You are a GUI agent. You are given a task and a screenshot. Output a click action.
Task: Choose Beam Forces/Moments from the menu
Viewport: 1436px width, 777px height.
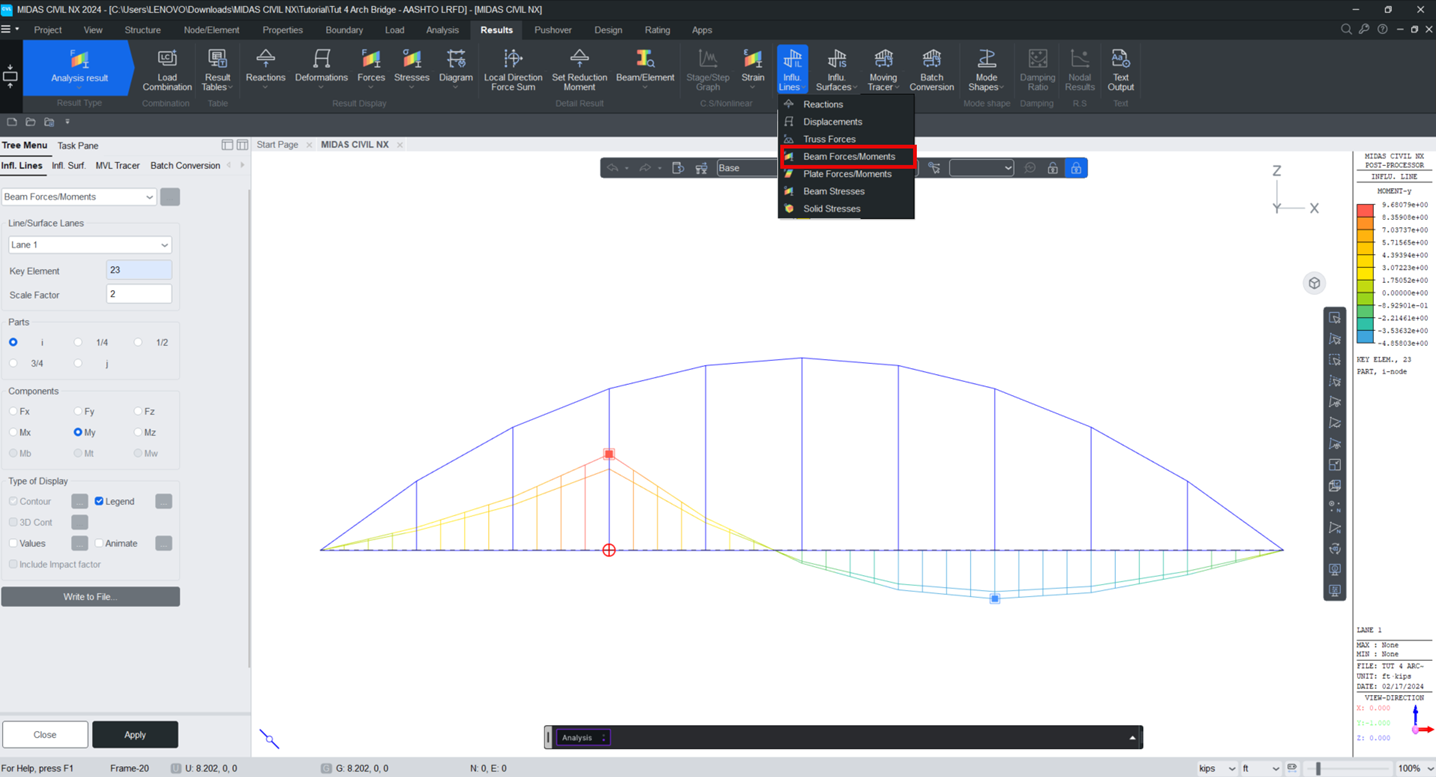point(847,156)
